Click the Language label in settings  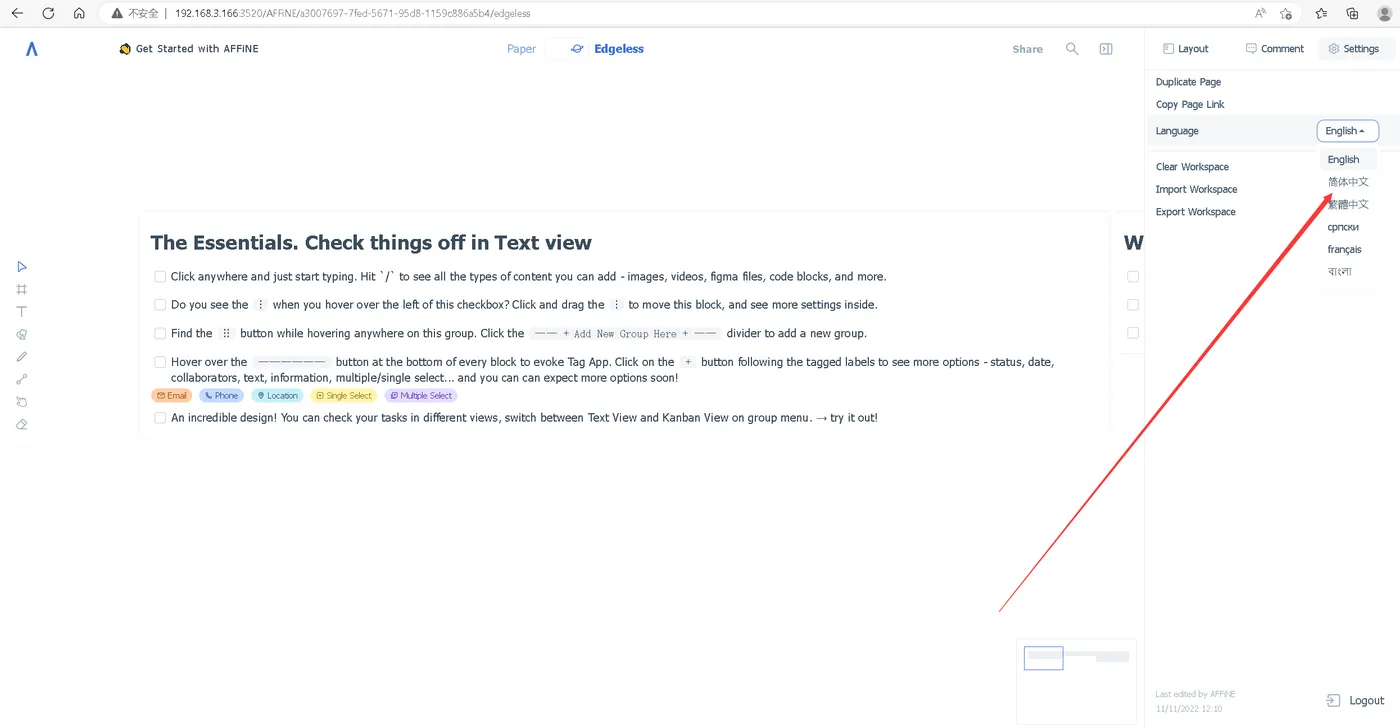click(x=1177, y=131)
